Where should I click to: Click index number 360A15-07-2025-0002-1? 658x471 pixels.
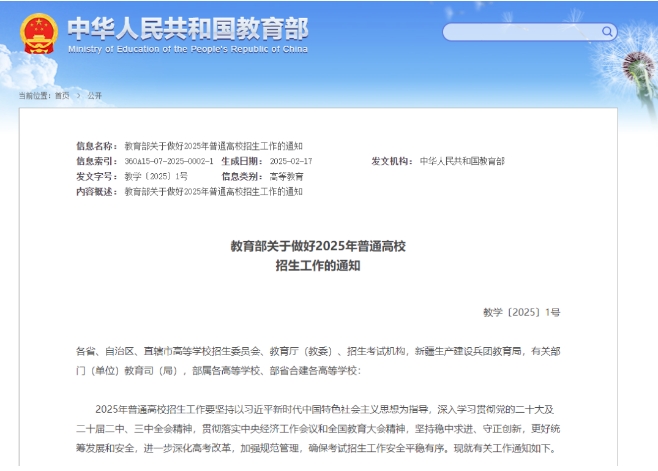coord(169,161)
